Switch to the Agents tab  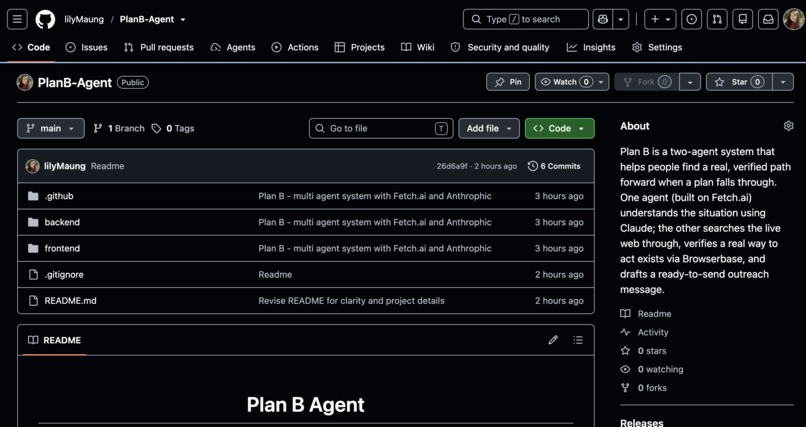pos(233,47)
